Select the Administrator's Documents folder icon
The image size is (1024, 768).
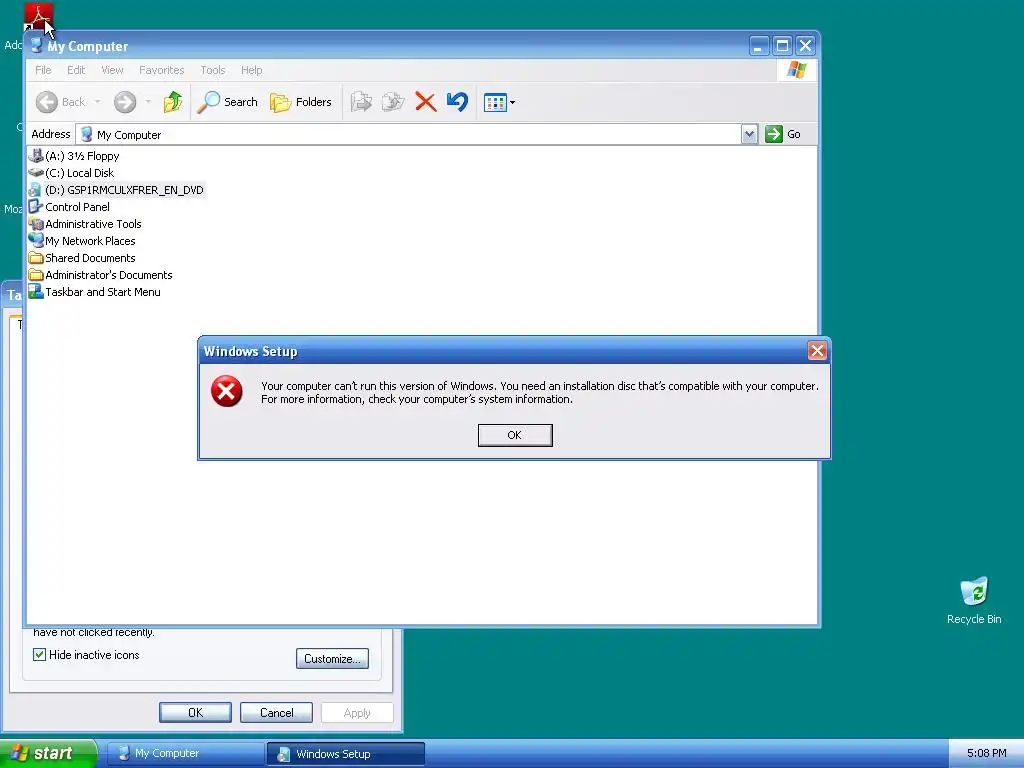pyautogui.click(x=36, y=275)
